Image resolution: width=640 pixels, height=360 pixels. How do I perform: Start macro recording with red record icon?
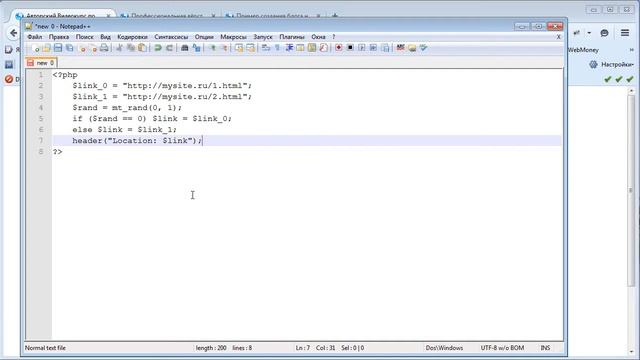pyautogui.click(x=338, y=48)
